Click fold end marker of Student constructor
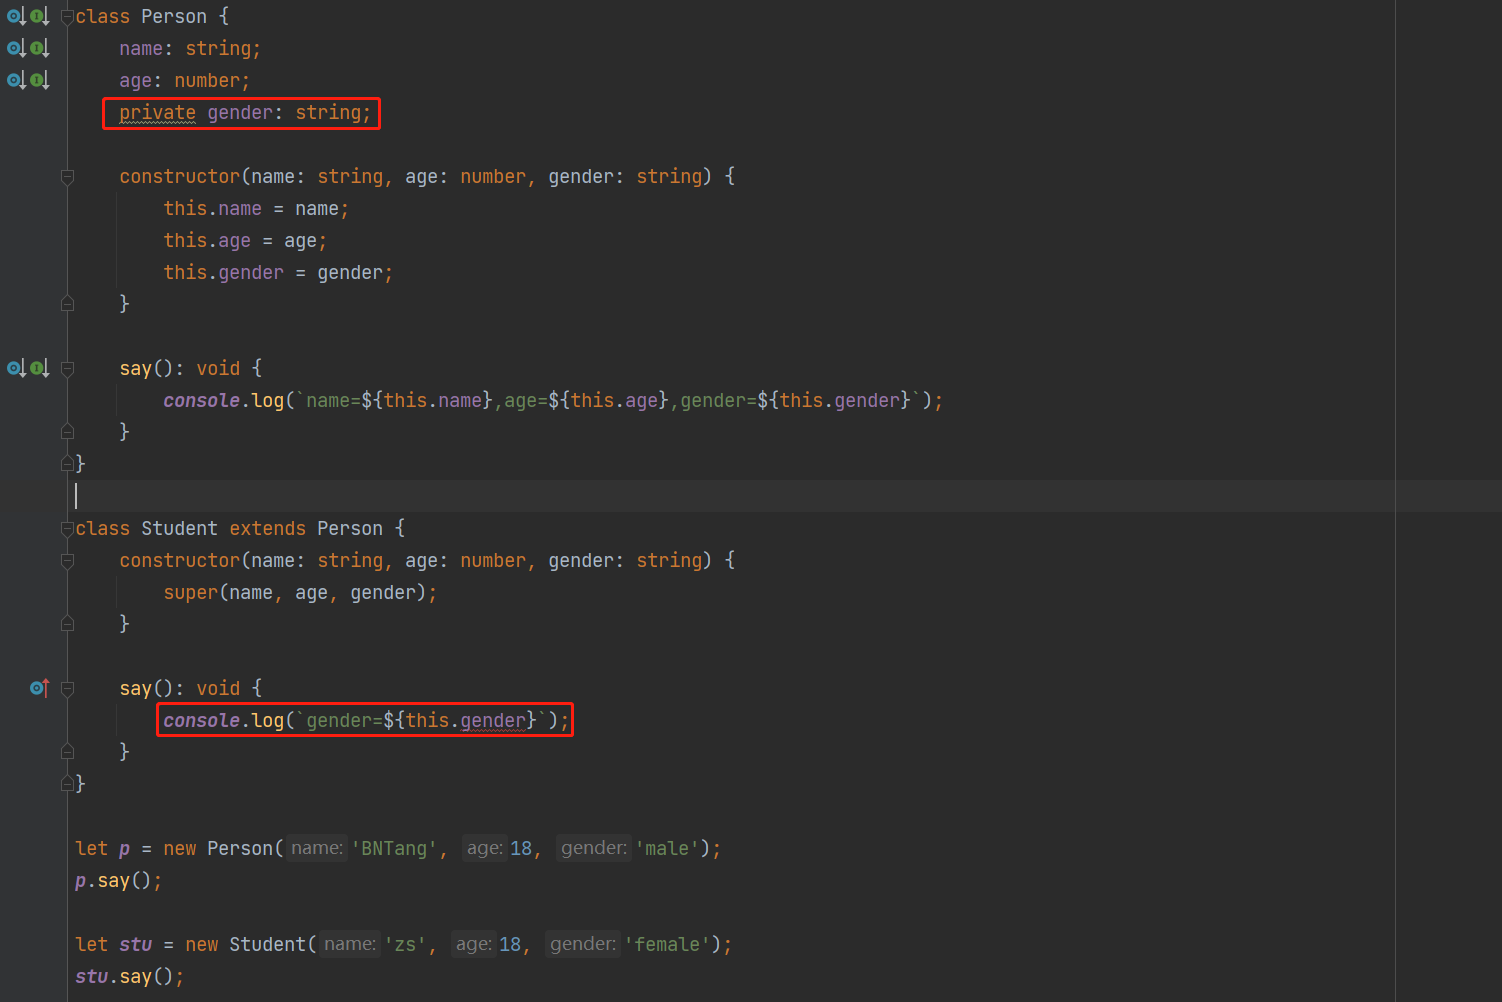Image resolution: width=1502 pixels, height=1002 pixels. pos(67,624)
